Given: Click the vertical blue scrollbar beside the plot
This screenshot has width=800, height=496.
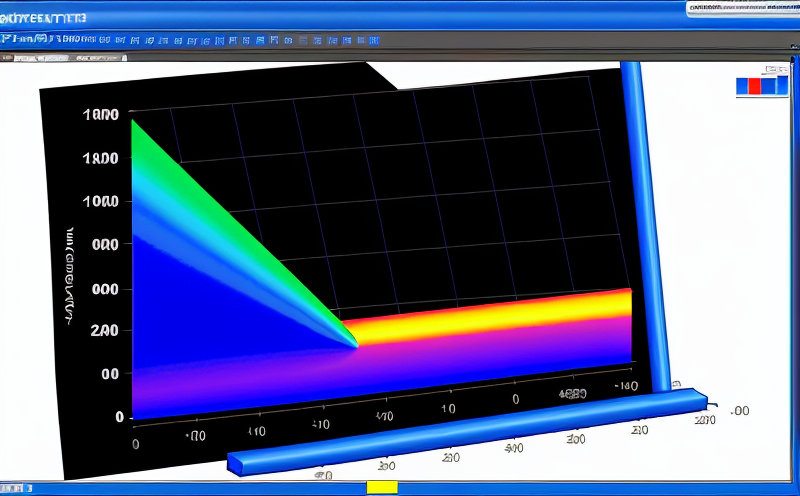Looking at the screenshot, I should [645, 227].
